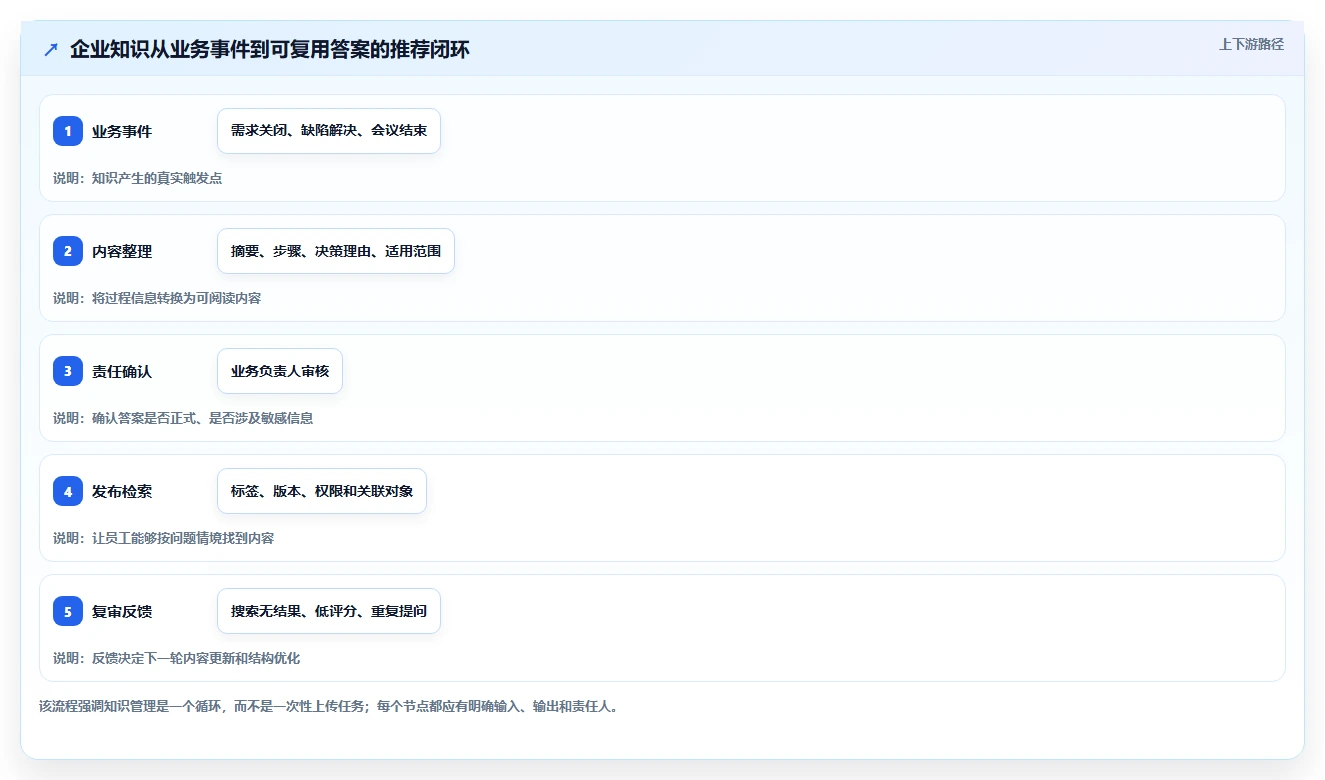The height and width of the screenshot is (780, 1325).
Task: Click the 上下游路径 label in header
Action: pos(1251,44)
